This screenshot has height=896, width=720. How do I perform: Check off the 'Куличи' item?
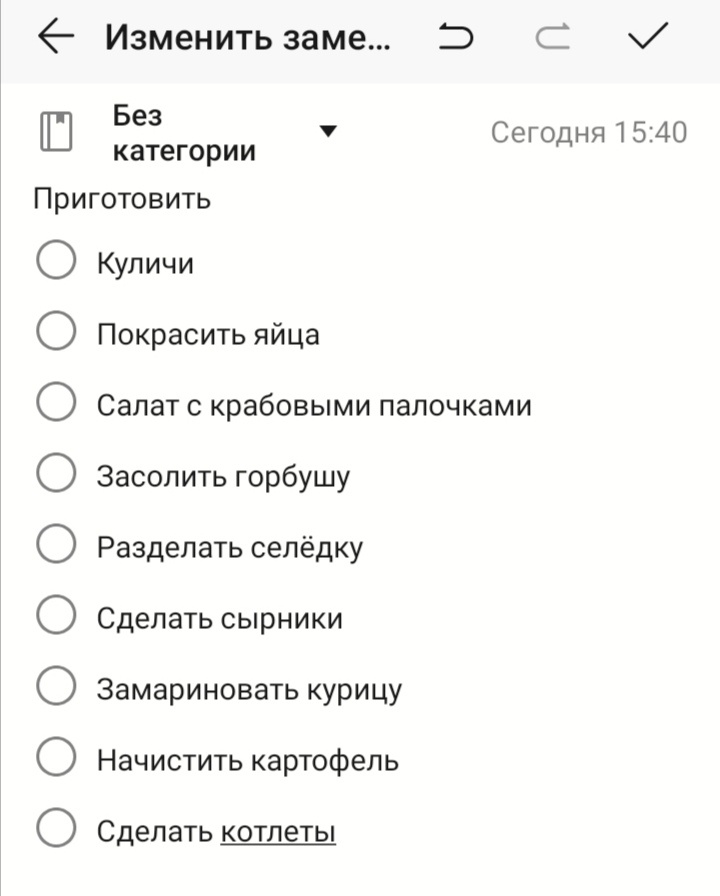coord(56,262)
